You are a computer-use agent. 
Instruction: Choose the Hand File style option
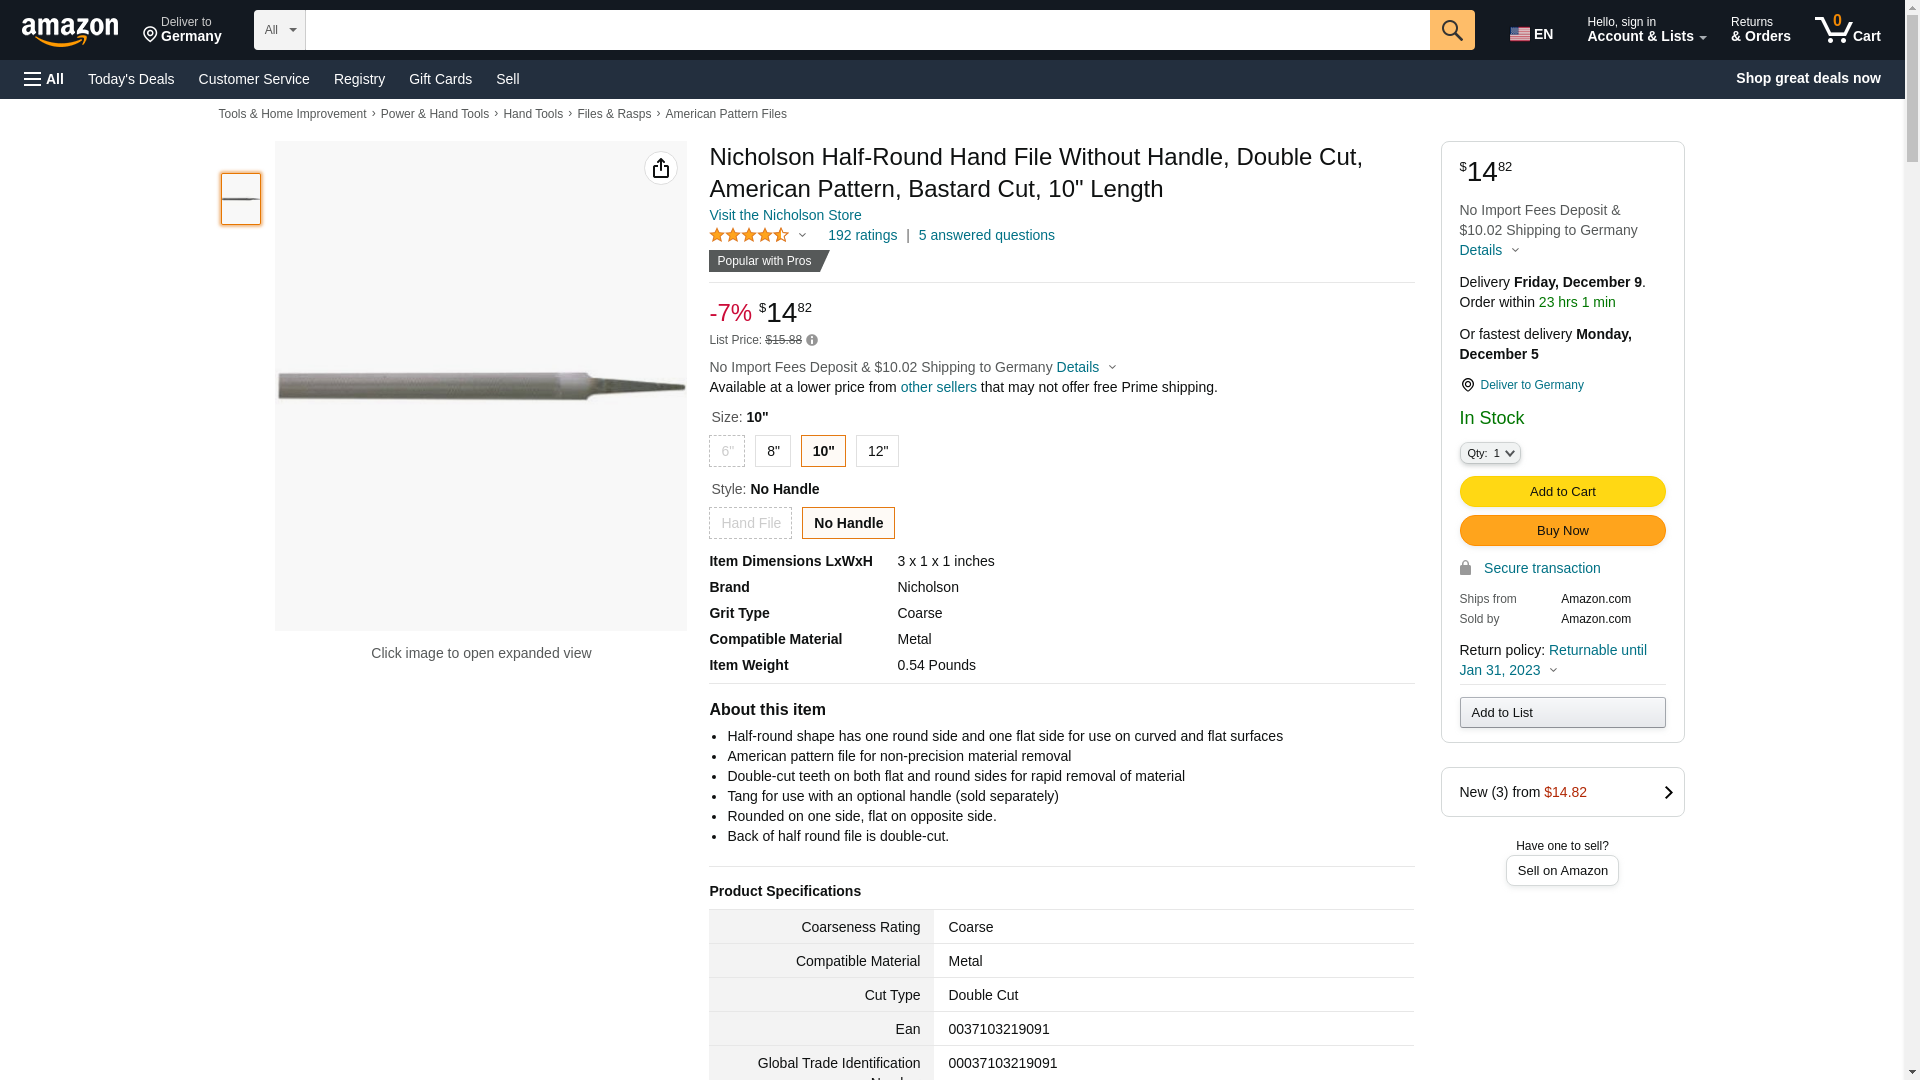(x=750, y=523)
